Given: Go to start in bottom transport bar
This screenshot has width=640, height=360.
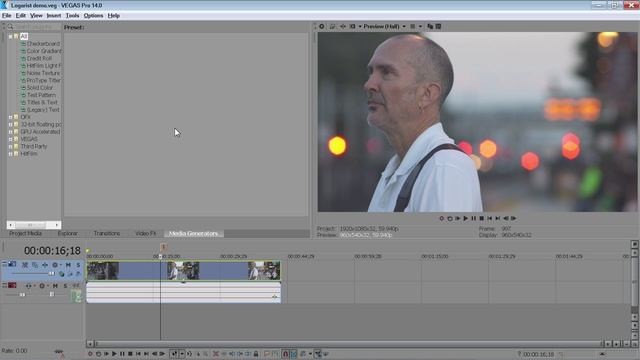Looking at the screenshot, I should click(x=138, y=354).
